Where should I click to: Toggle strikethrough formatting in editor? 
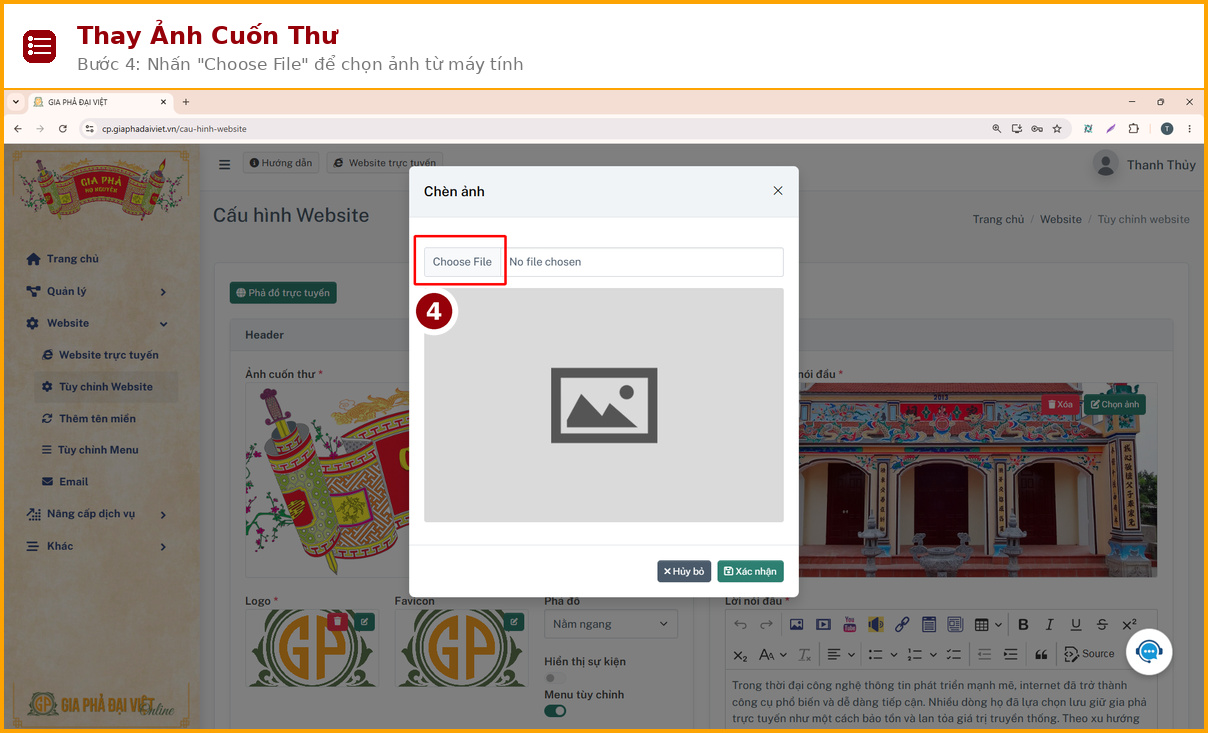pos(1102,625)
